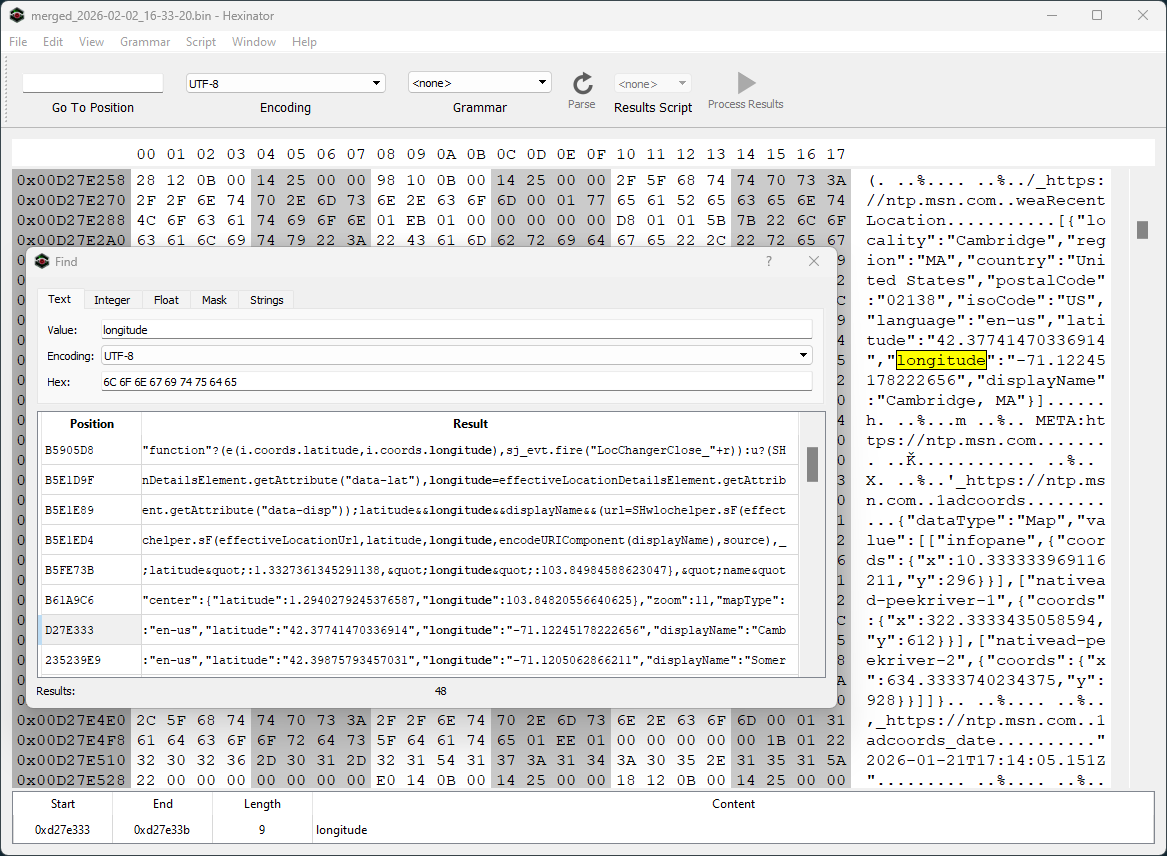Image resolution: width=1167 pixels, height=856 pixels.
Task: Click the Length column header in bottom table
Action: (262, 804)
